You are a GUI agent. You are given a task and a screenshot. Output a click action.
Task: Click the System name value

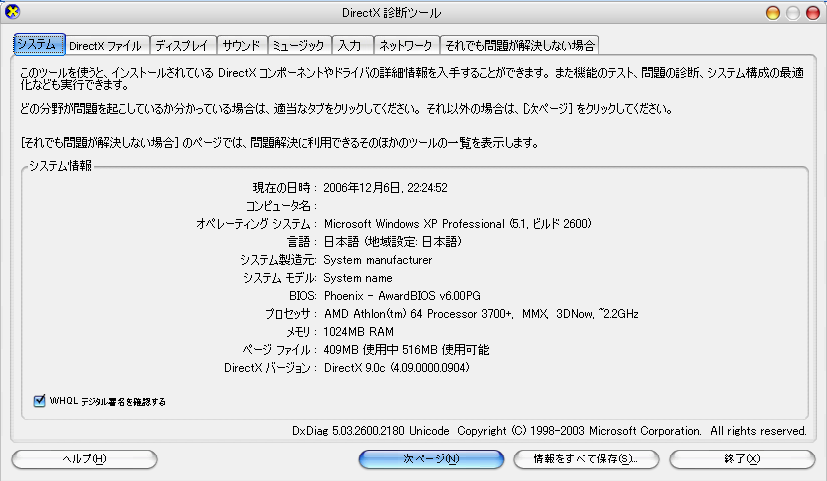coord(358,278)
